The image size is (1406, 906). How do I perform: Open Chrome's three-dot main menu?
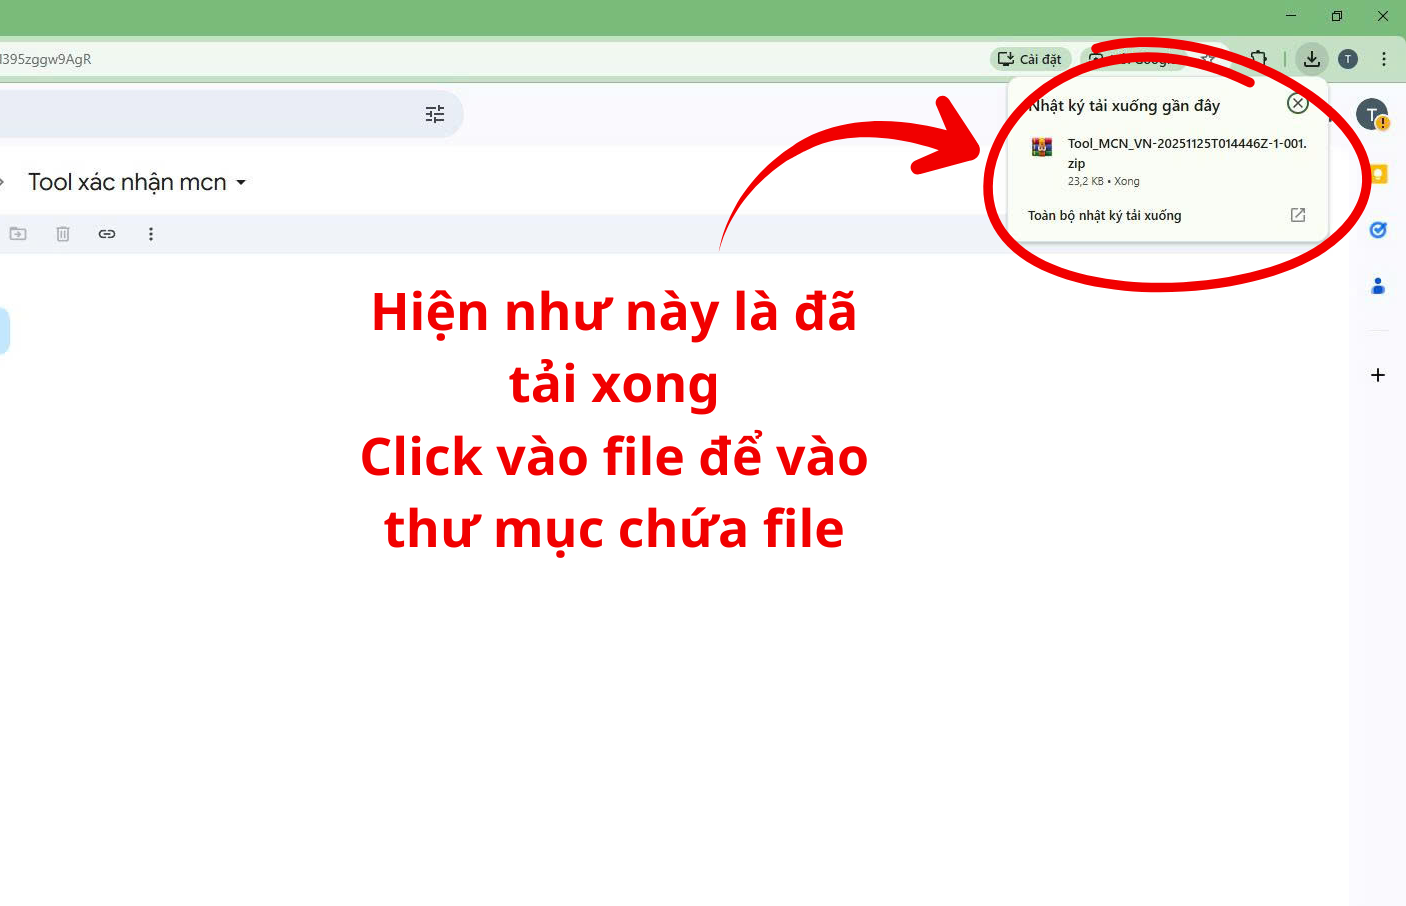pos(1384,59)
